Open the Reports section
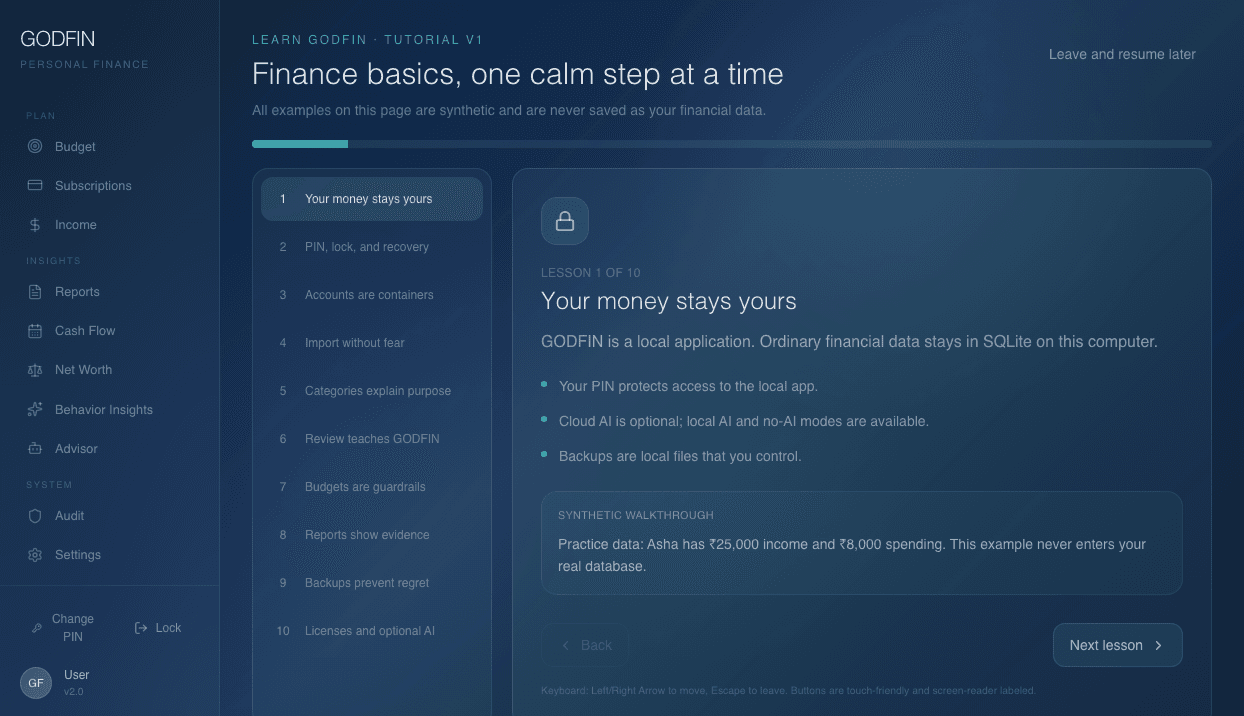The width and height of the screenshot is (1244, 716). tap(110, 292)
